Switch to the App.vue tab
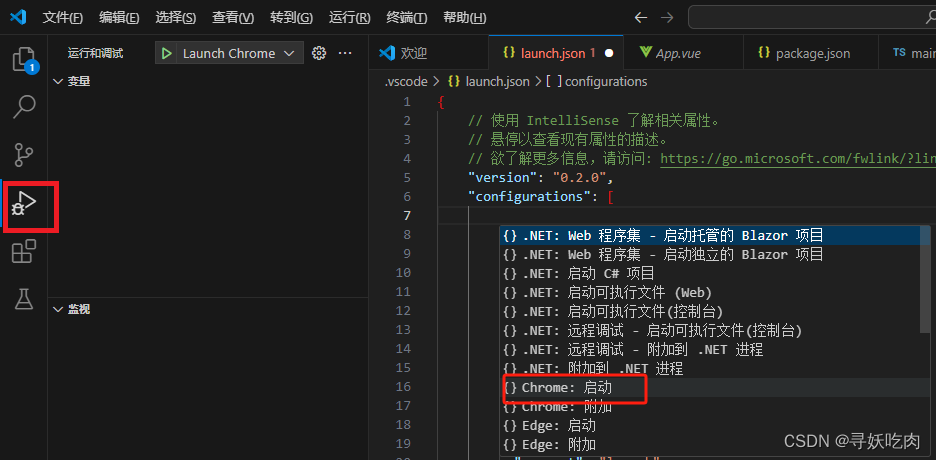The width and height of the screenshot is (936, 460). point(683,53)
